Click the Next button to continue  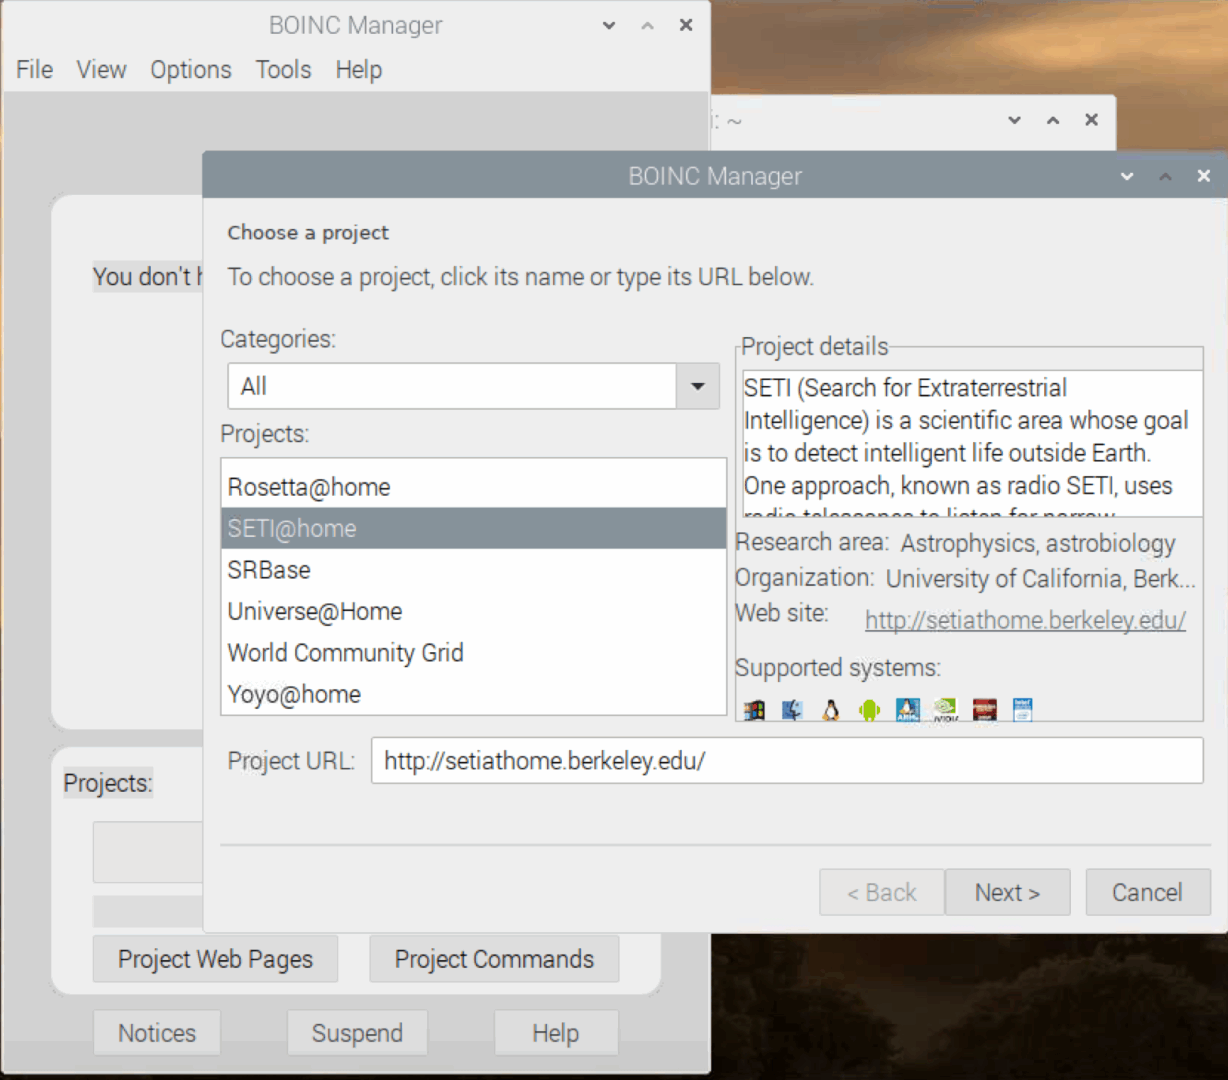tap(1007, 892)
